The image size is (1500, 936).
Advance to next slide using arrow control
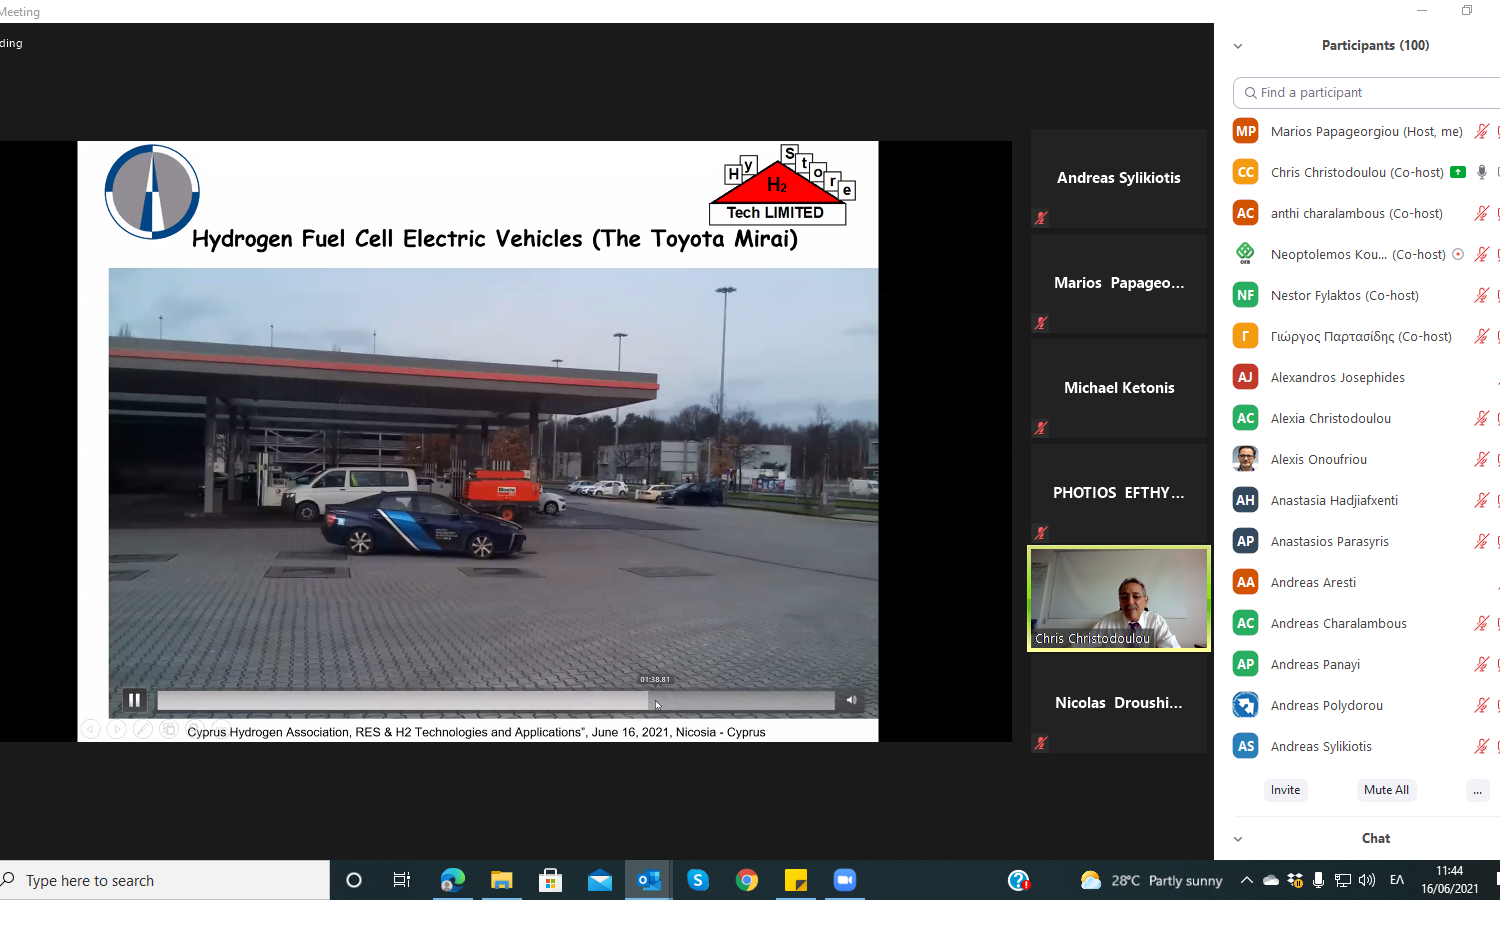click(116, 729)
